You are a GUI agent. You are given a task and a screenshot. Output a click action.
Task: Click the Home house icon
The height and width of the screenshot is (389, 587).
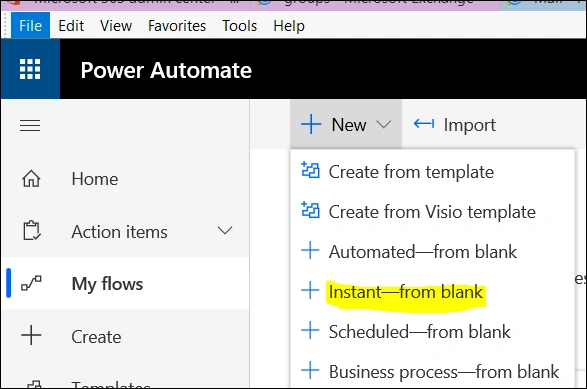tap(31, 179)
